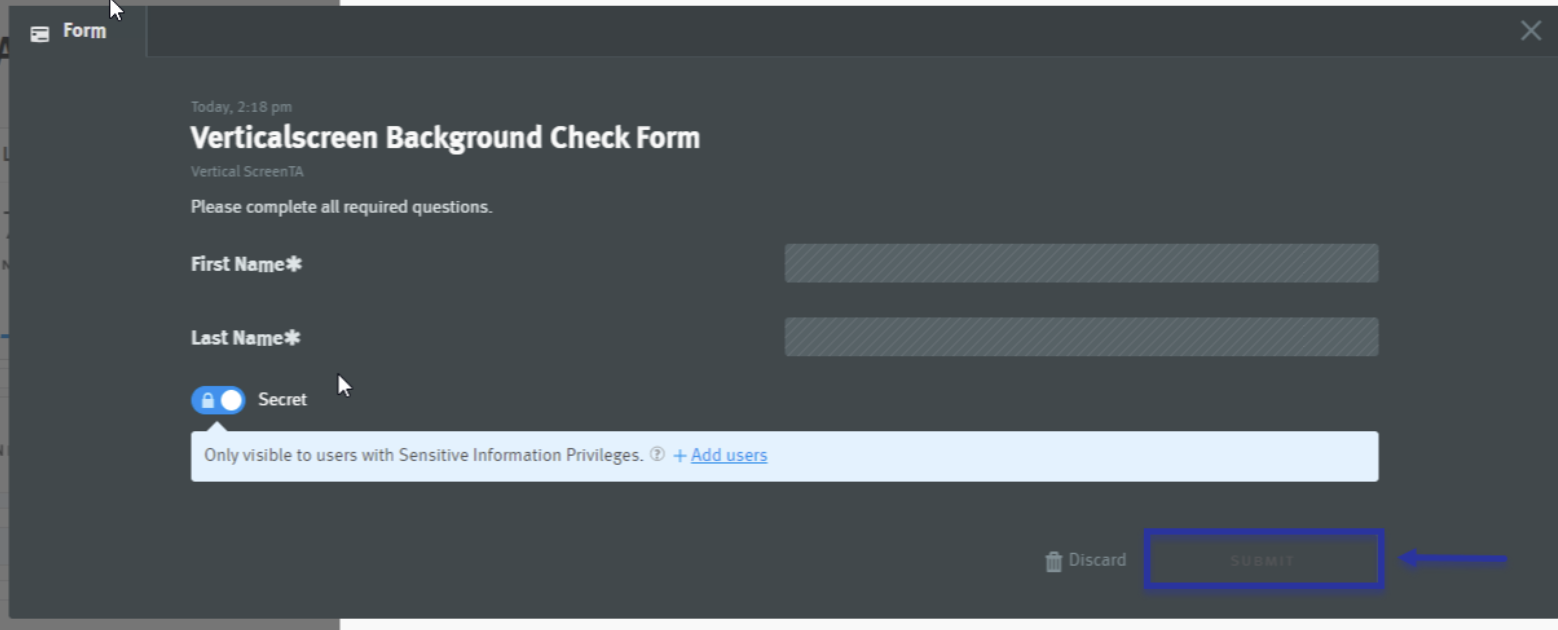Screen dimensions: 1558x630
Task: Focus the Last Name input field
Action: [x=1081, y=338]
